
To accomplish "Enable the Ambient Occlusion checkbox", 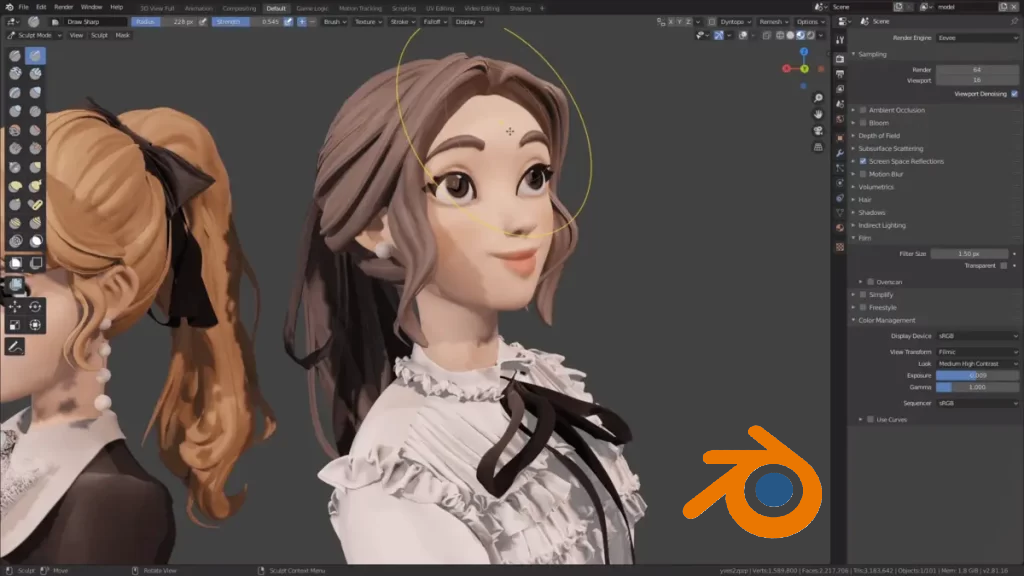I will (863, 110).
